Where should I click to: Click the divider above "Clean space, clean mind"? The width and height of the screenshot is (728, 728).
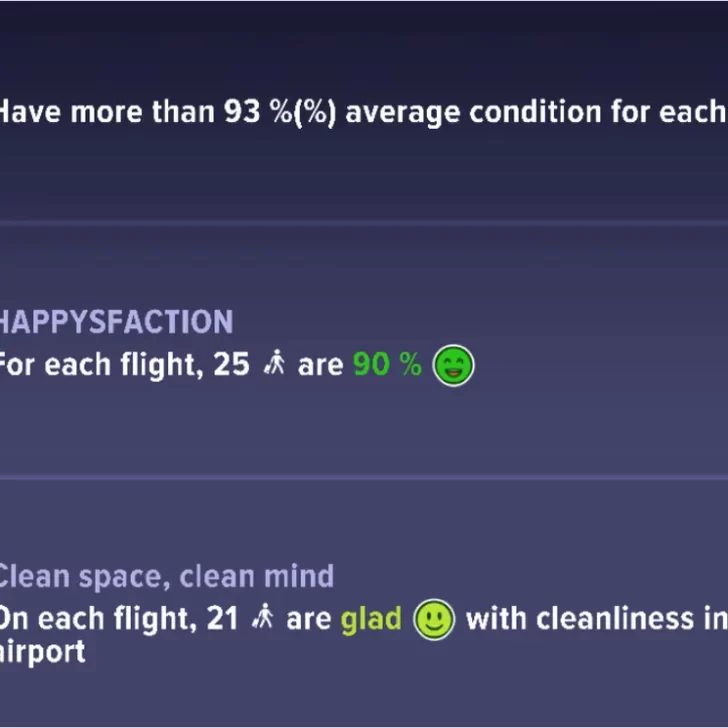click(364, 477)
